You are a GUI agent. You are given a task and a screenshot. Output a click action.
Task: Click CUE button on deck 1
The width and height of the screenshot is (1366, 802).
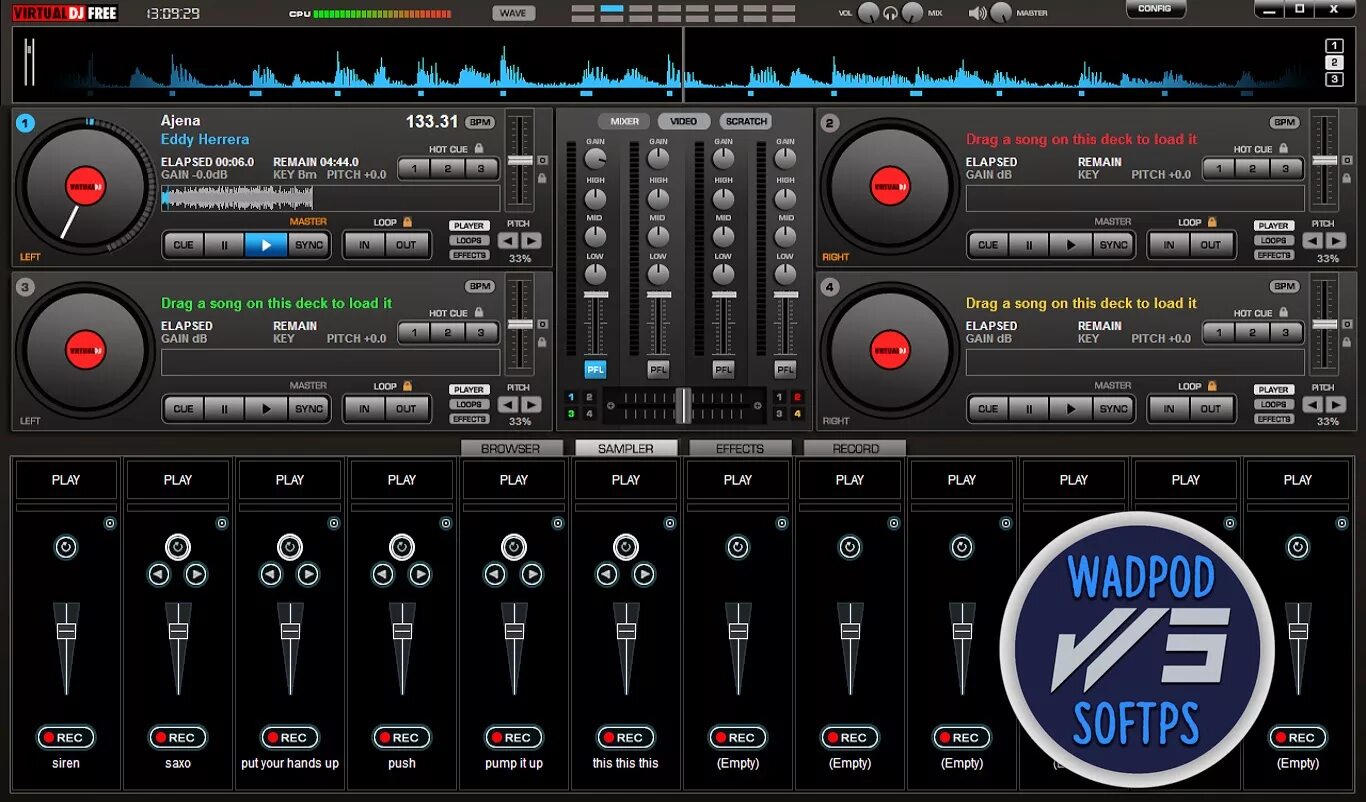coord(184,244)
